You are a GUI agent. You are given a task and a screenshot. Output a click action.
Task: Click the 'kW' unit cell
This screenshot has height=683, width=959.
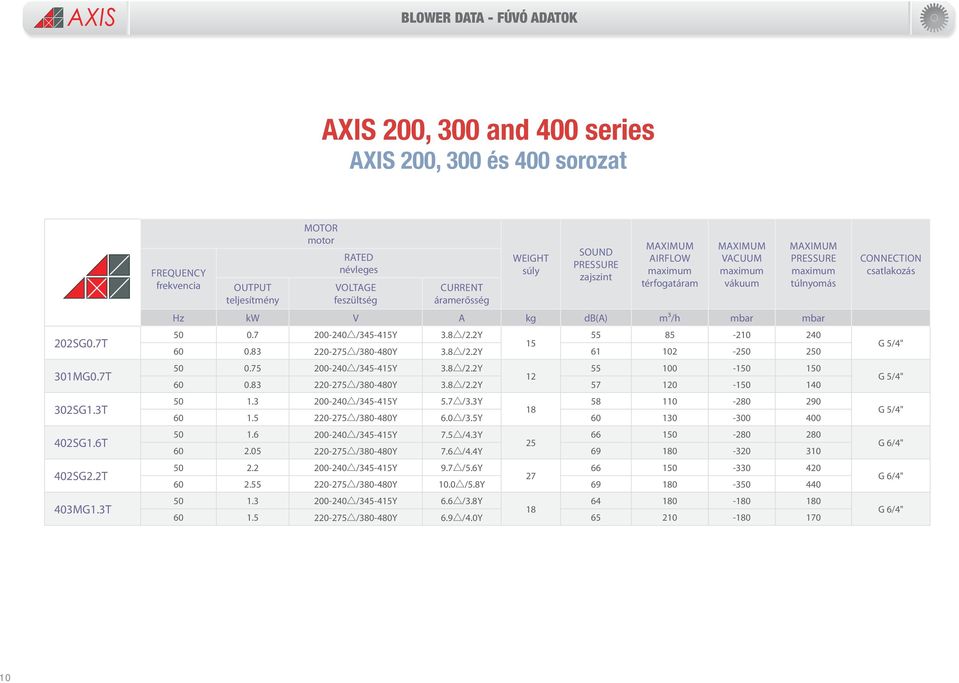tap(253, 318)
